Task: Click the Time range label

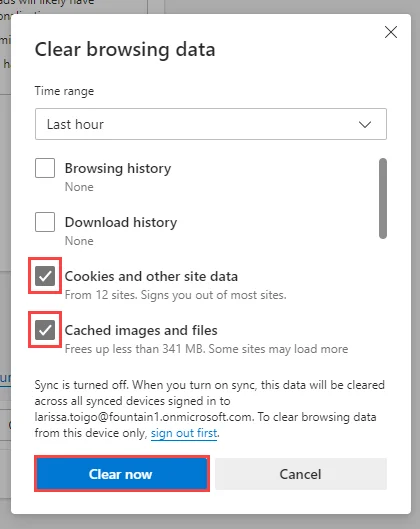Action: coord(64,91)
